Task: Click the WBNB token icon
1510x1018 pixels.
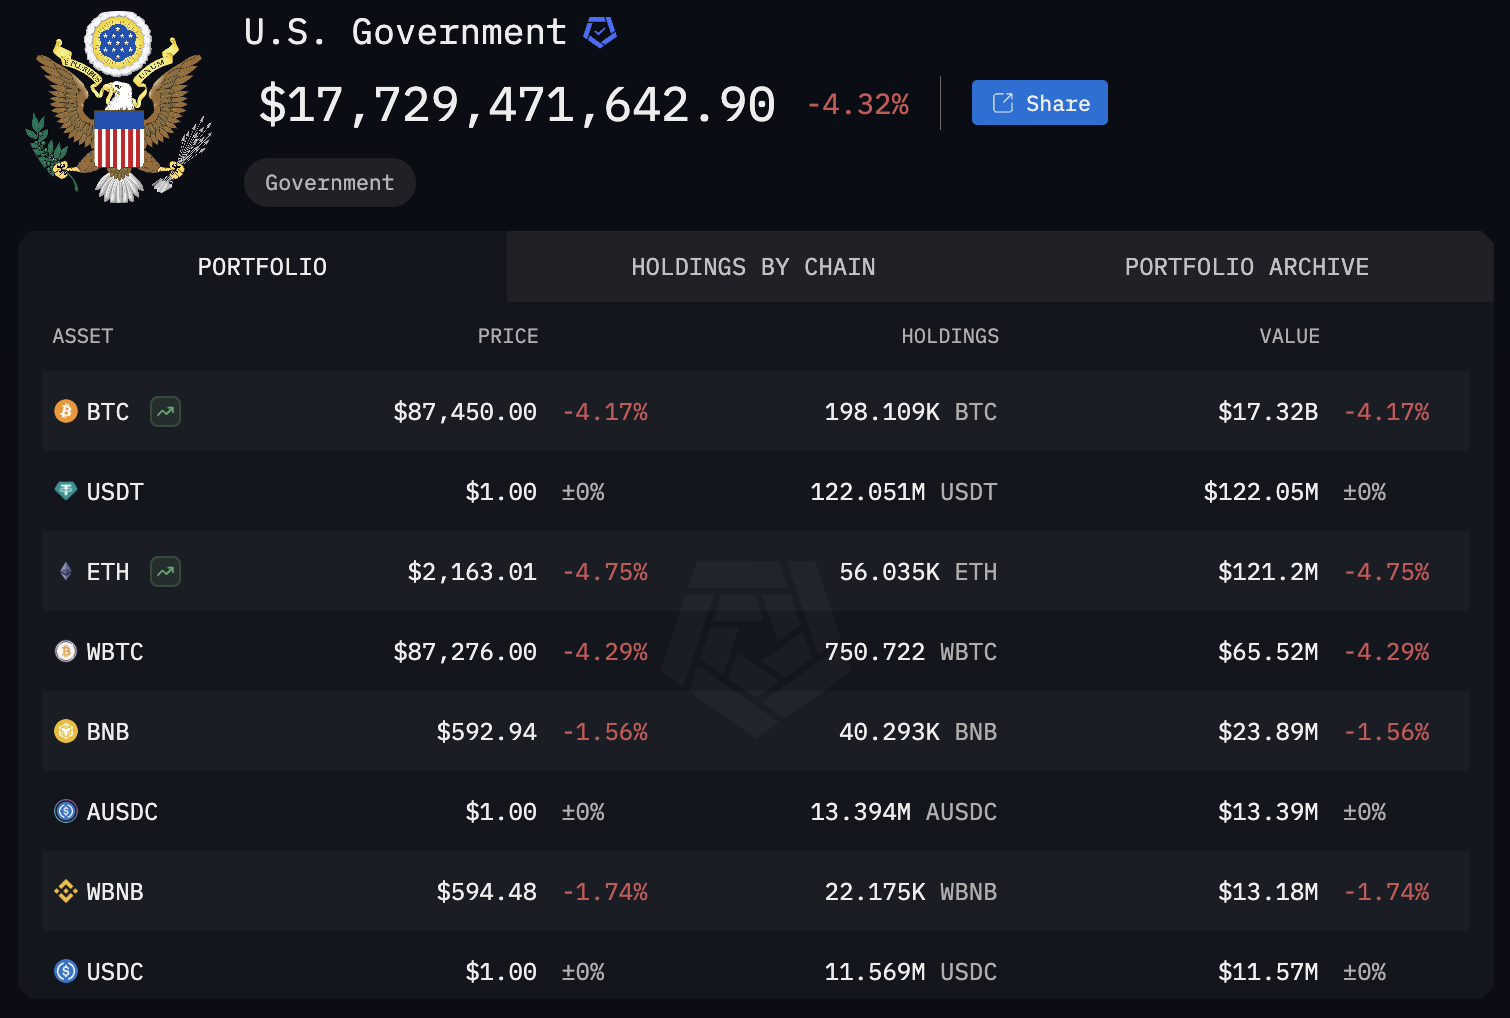Action: pyautogui.click(x=66, y=891)
